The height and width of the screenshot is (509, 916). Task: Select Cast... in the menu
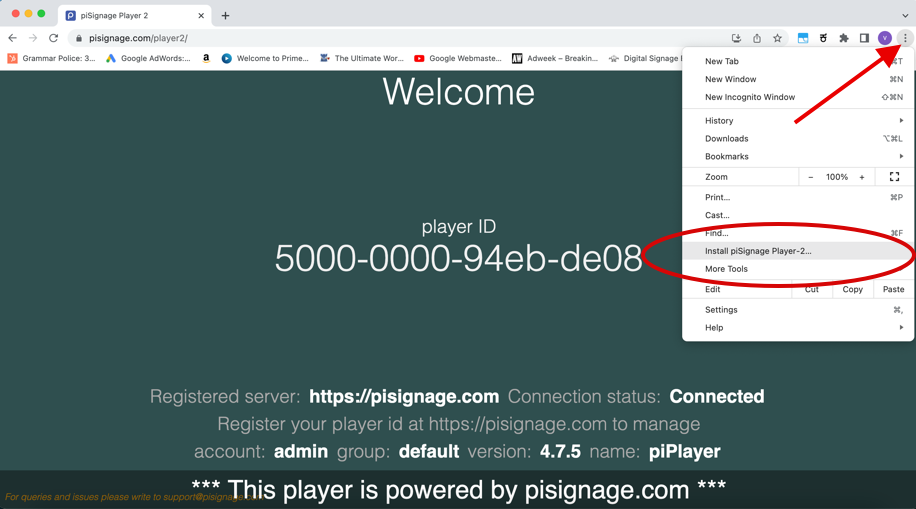(798, 215)
